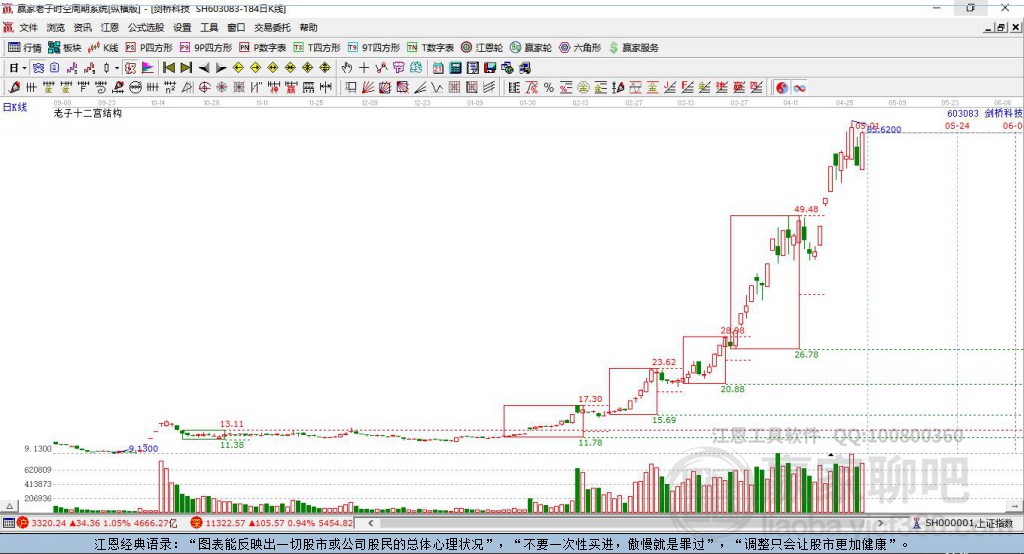Click the black right arrow icon
The width and height of the screenshot is (1024, 554).
[221, 68]
